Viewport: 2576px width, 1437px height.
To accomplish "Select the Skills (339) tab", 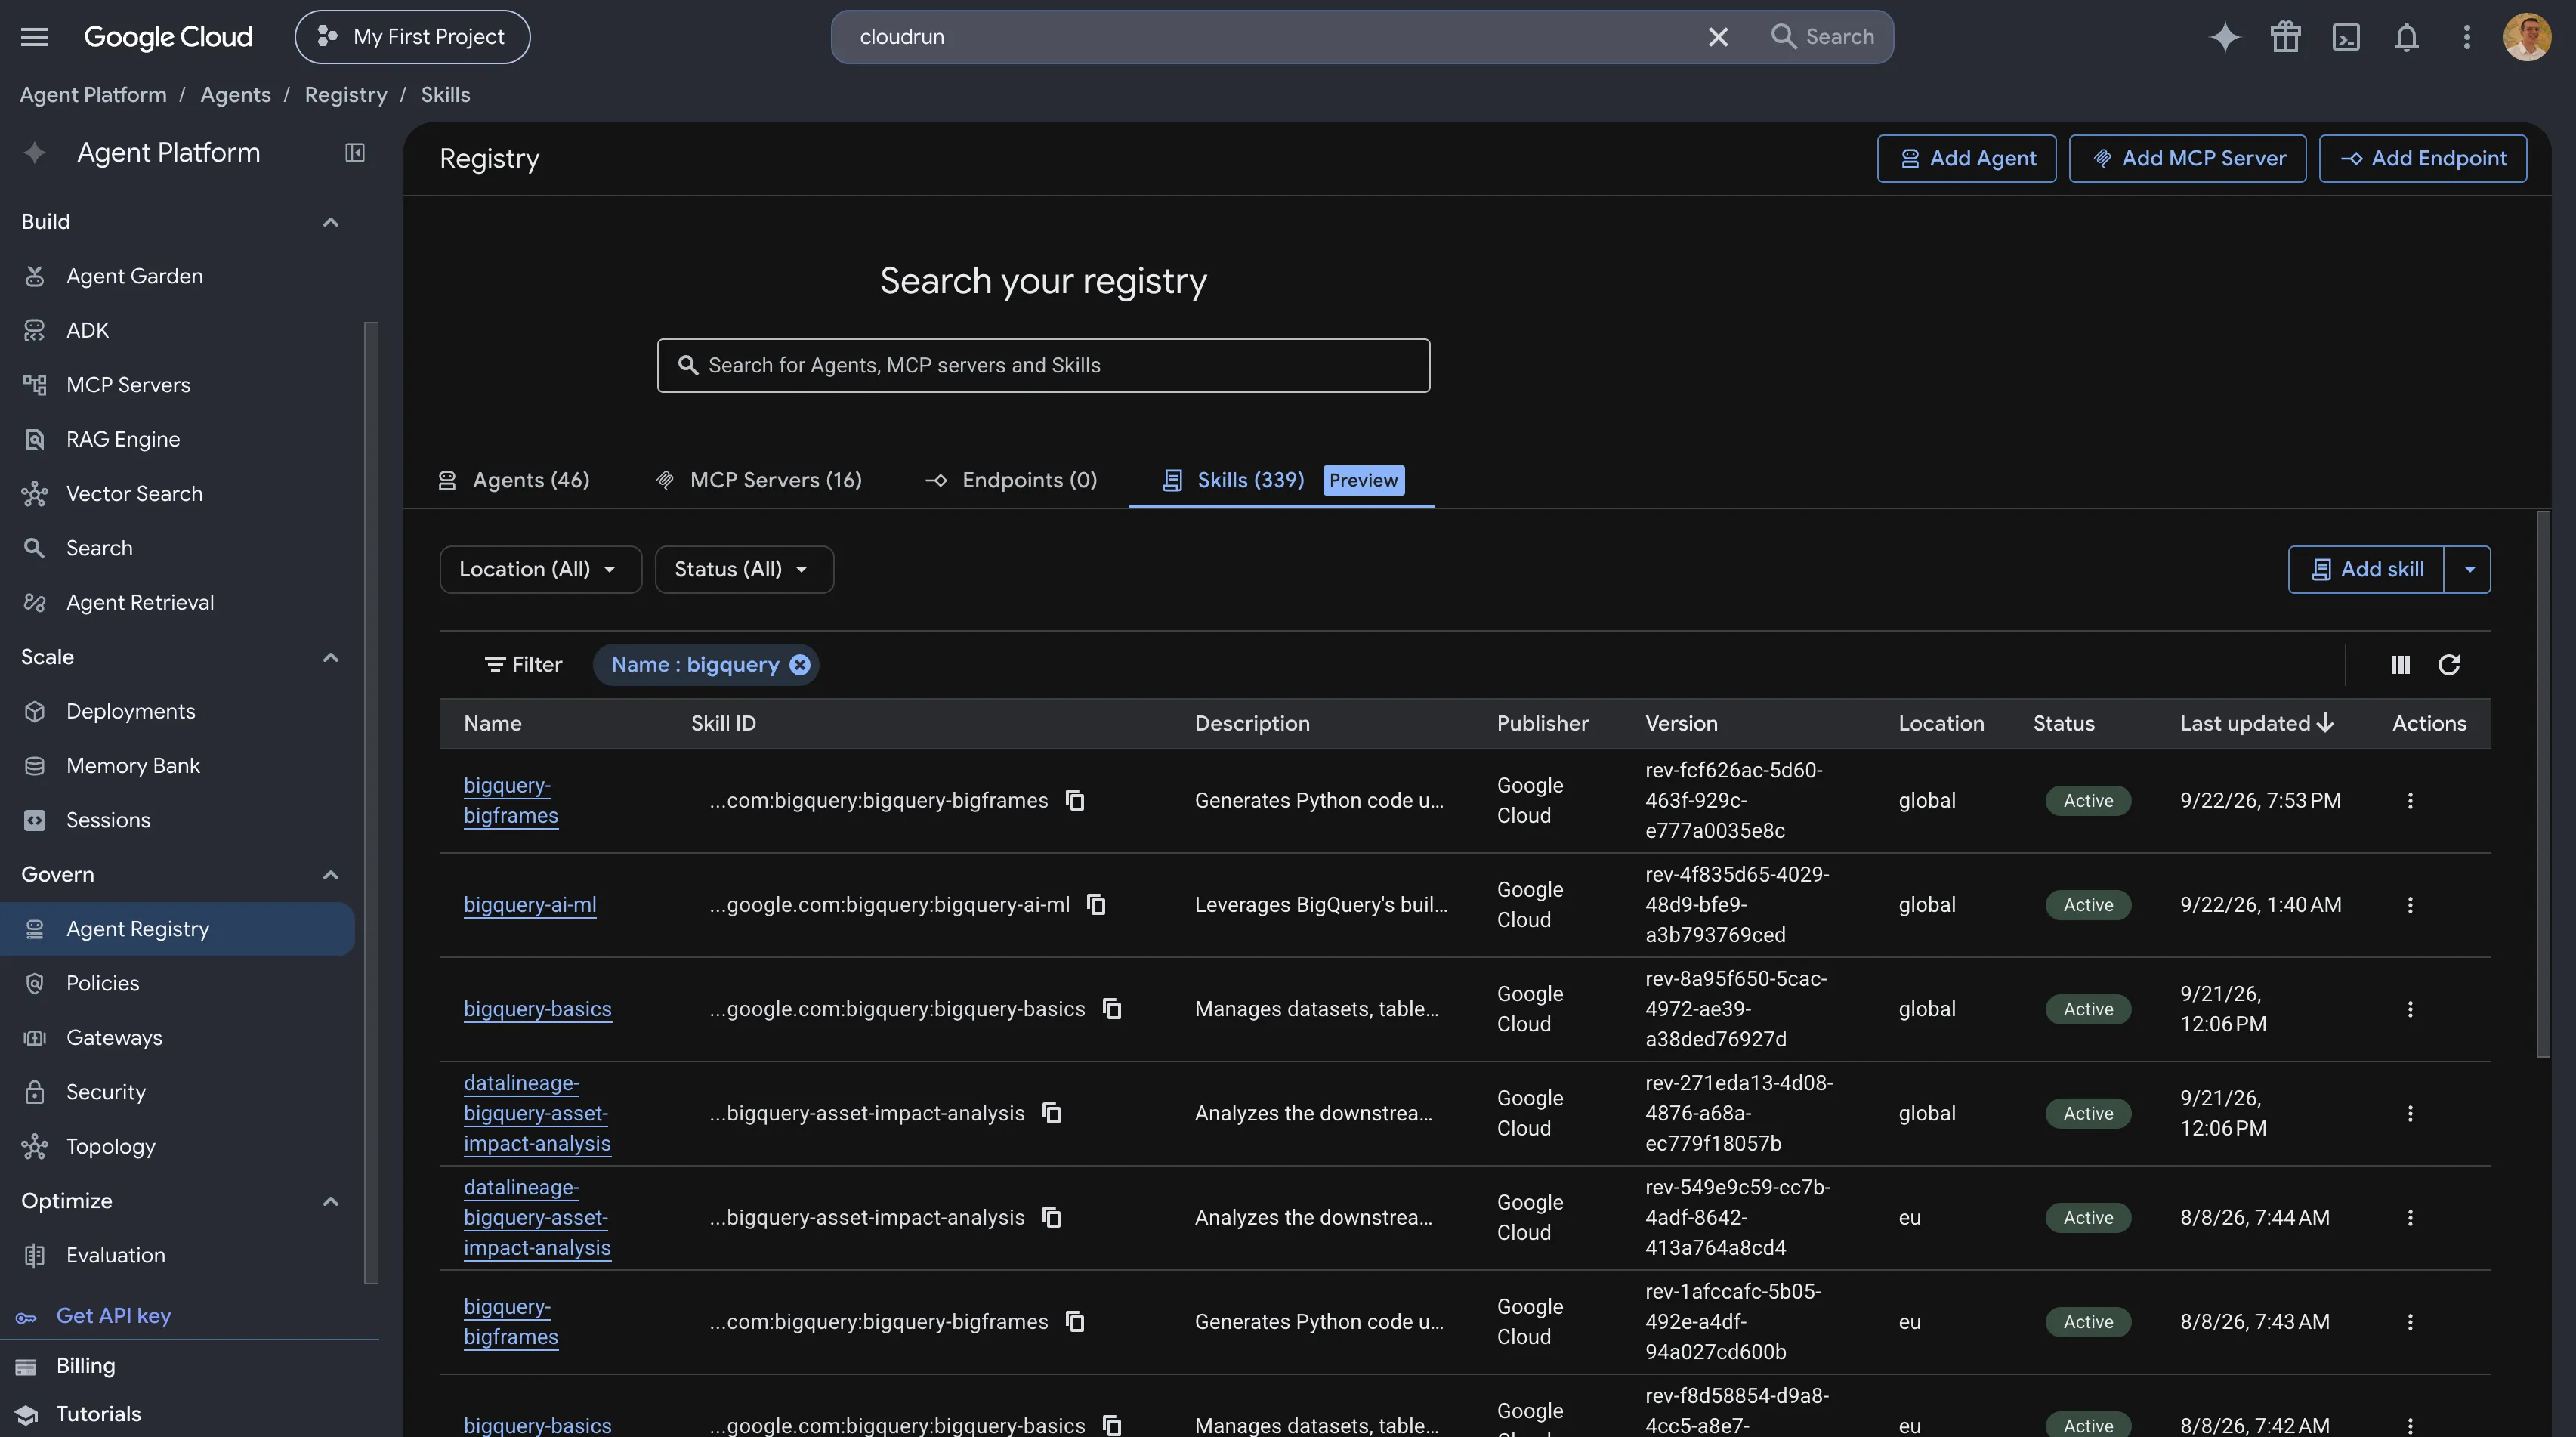I will (1282, 481).
